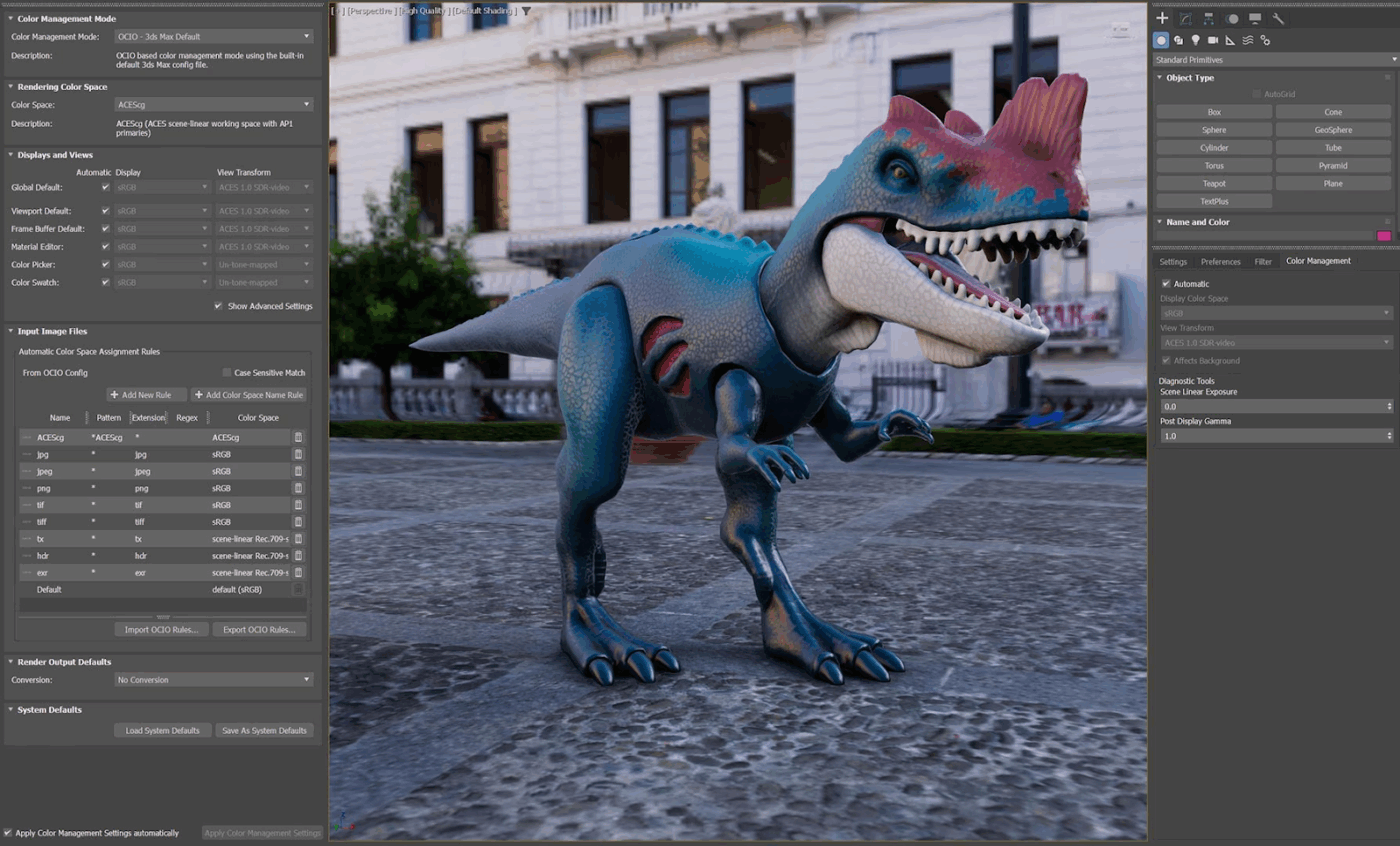Image resolution: width=1400 pixels, height=846 pixels.
Task: Open the viewport Default Shading menu
Action: tap(486, 10)
